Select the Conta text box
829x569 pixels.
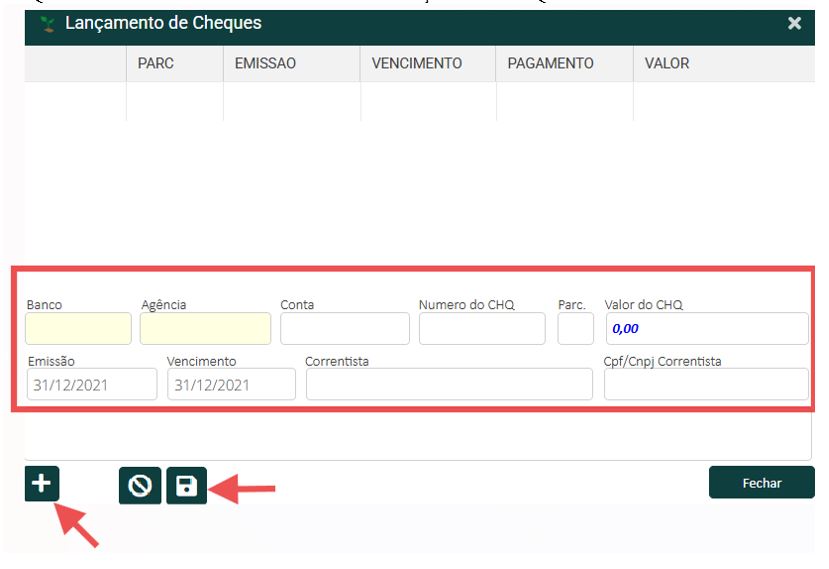click(x=344, y=328)
